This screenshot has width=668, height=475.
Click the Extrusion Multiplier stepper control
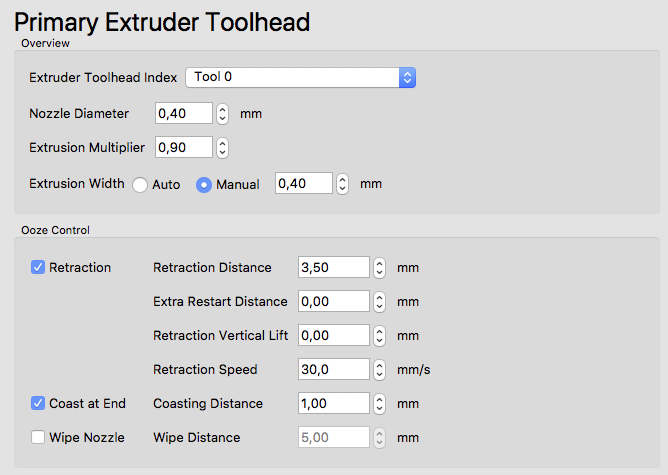(x=222, y=147)
